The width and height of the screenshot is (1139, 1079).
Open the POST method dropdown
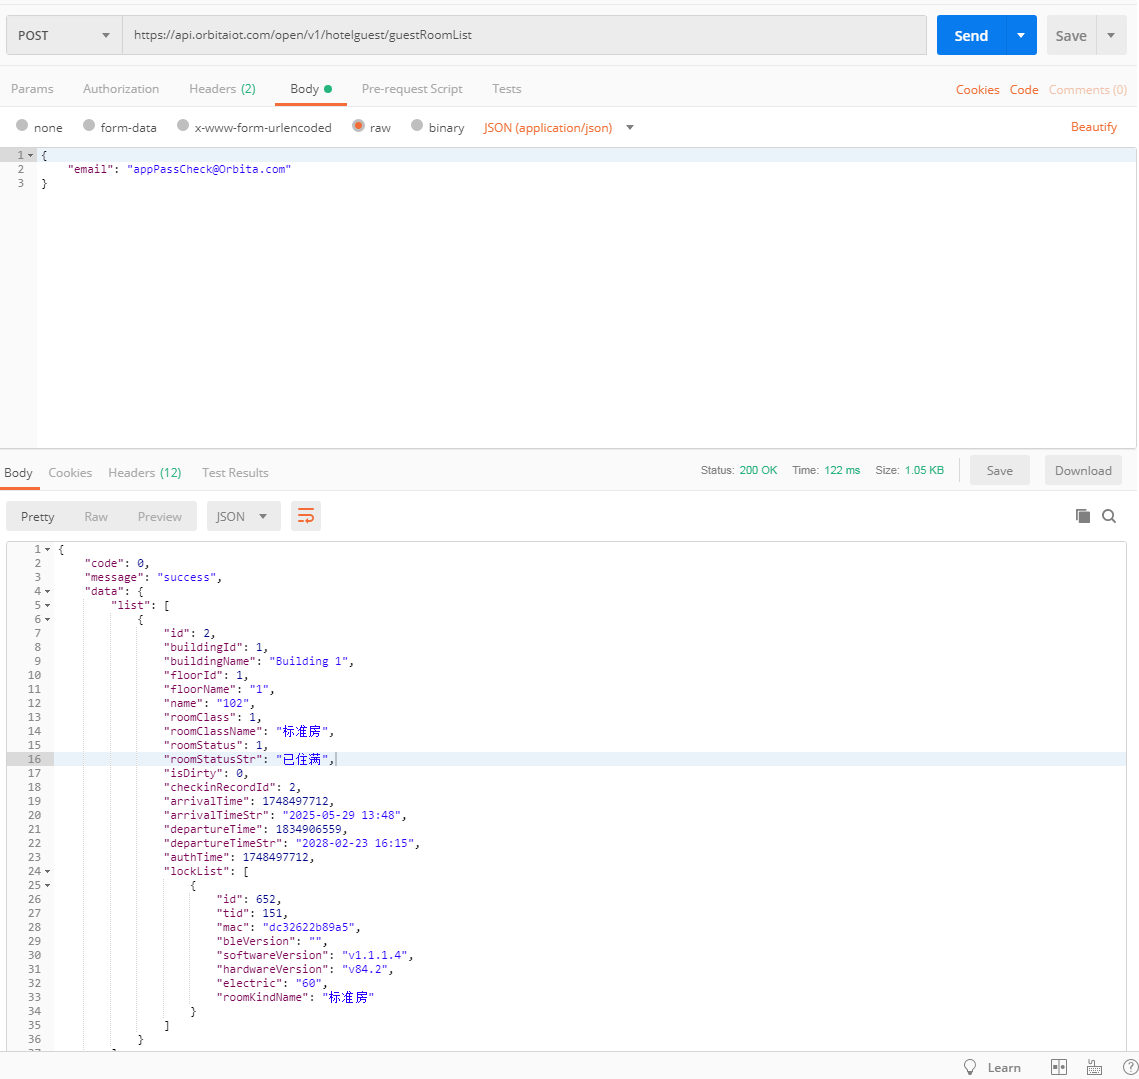pyautogui.click(x=64, y=36)
